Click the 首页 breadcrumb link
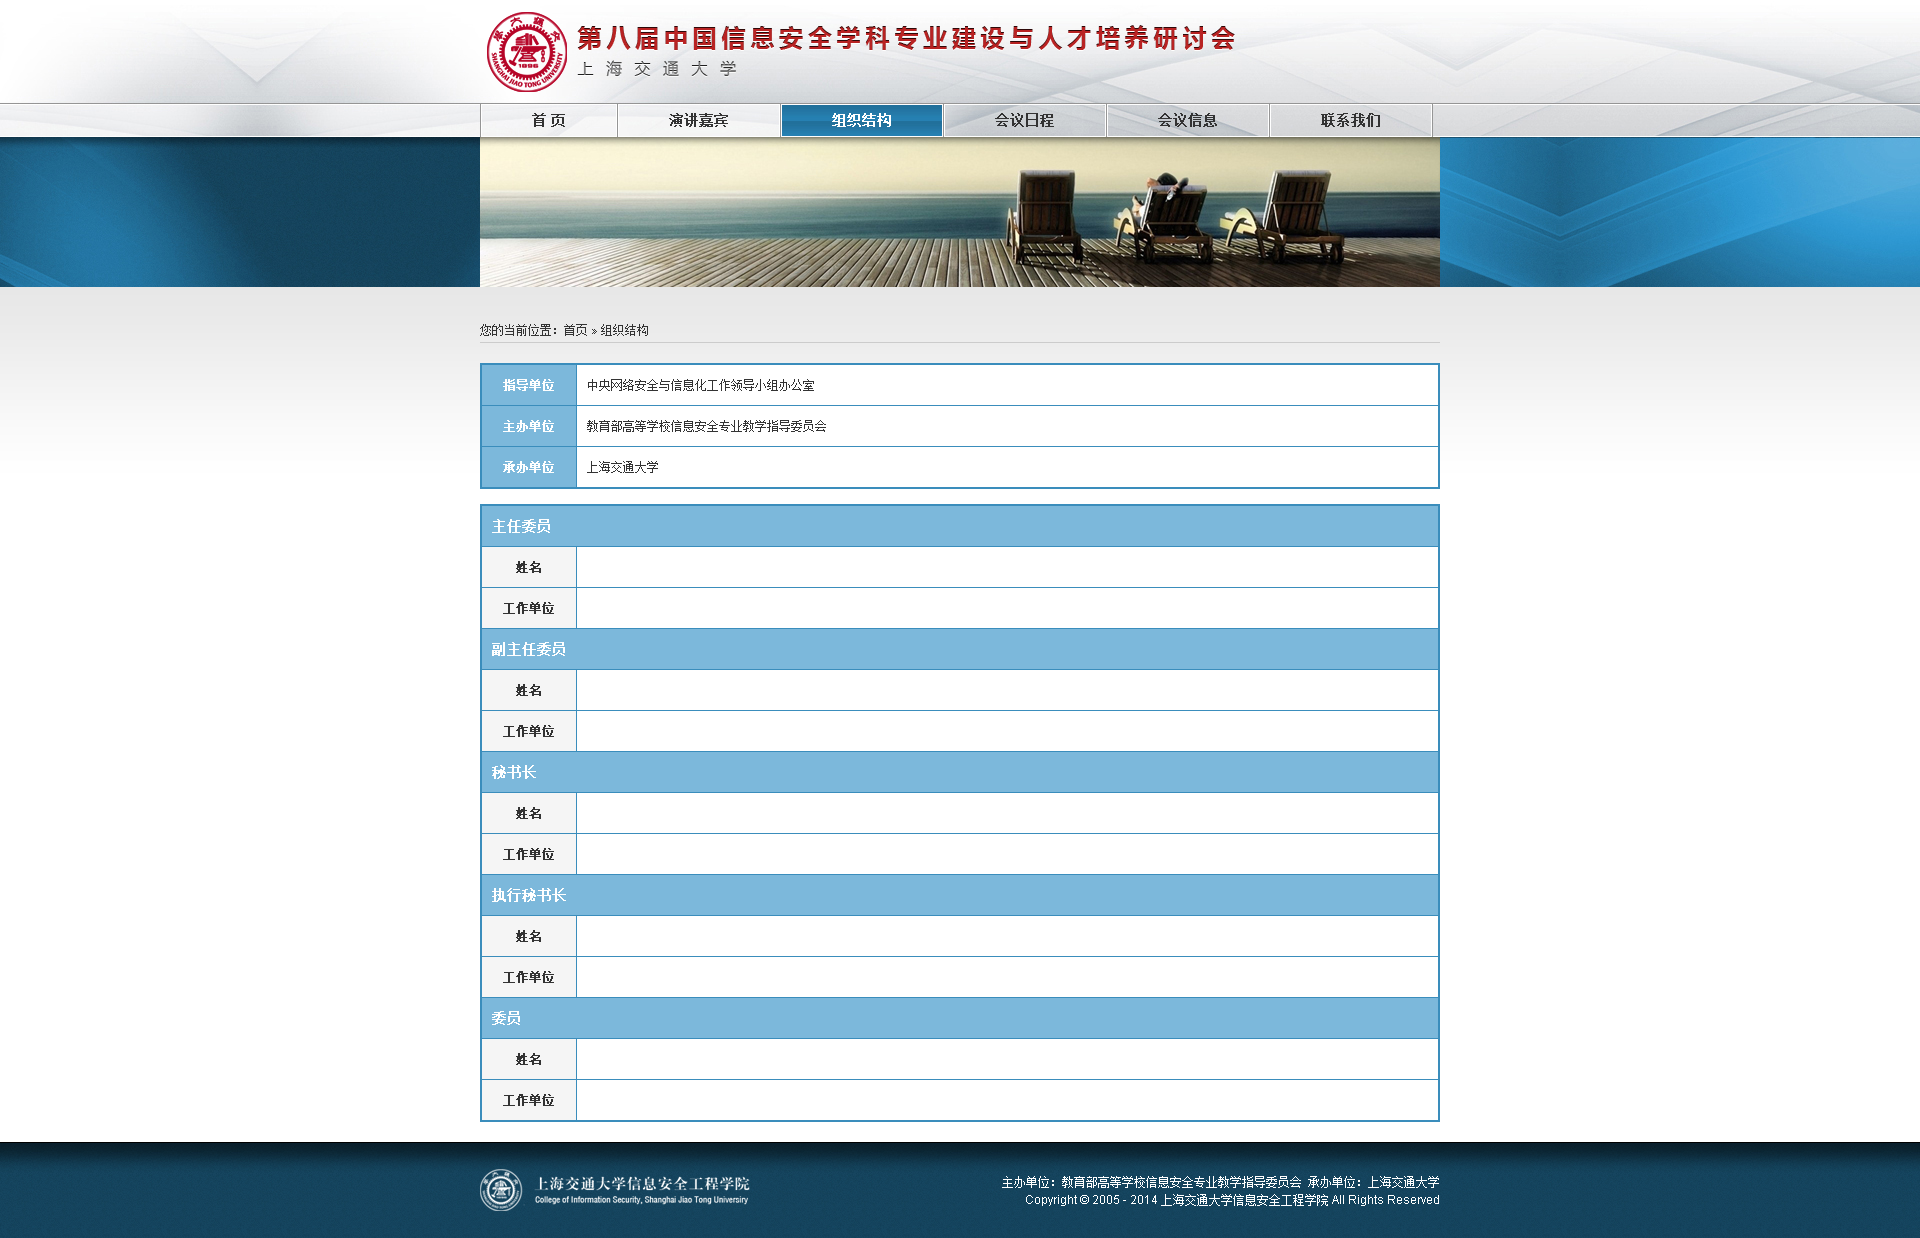The height and width of the screenshot is (1238, 1920). pos(575,330)
